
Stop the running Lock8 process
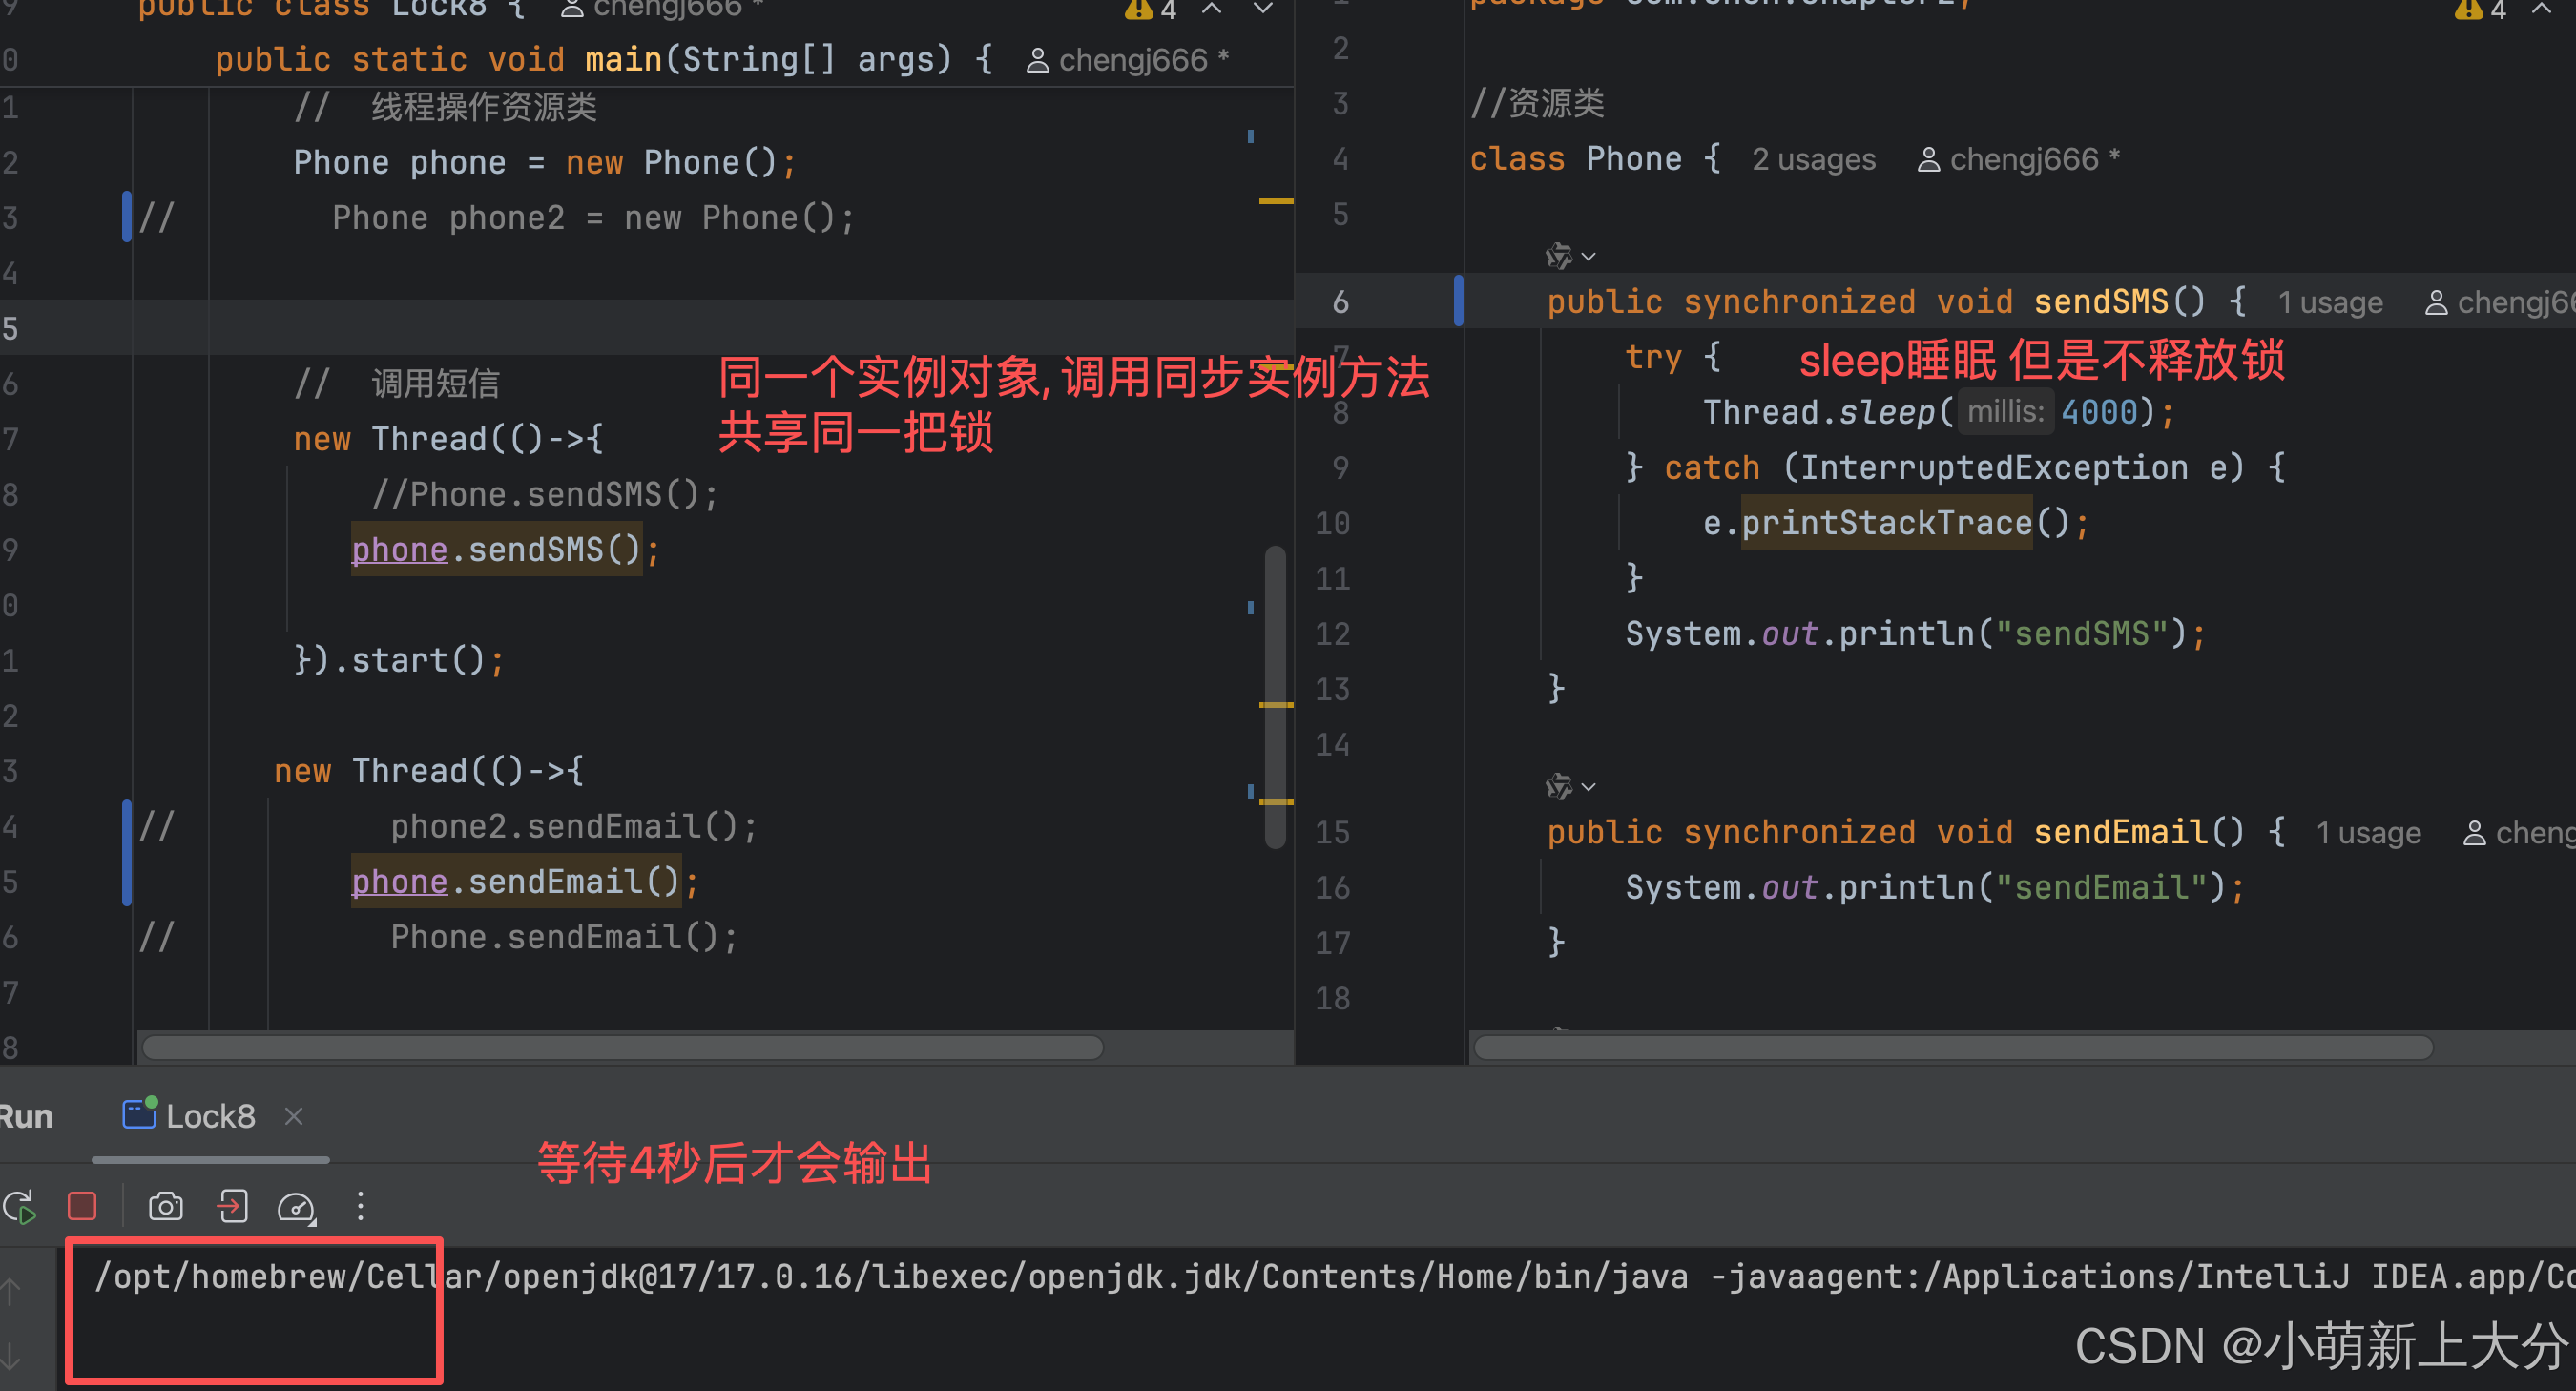(82, 1207)
